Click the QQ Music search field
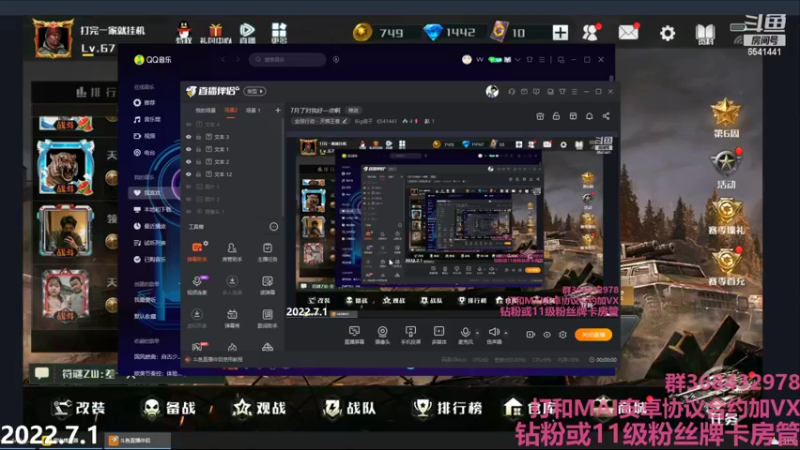The height and width of the screenshot is (450, 800). pyautogui.click(x=288, y=60)
